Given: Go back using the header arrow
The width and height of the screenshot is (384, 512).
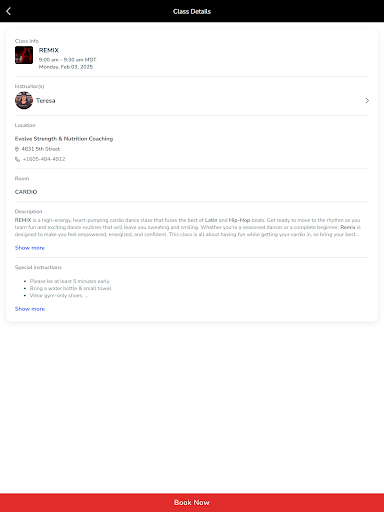Looking at the screenshot, I should [9, 11].
